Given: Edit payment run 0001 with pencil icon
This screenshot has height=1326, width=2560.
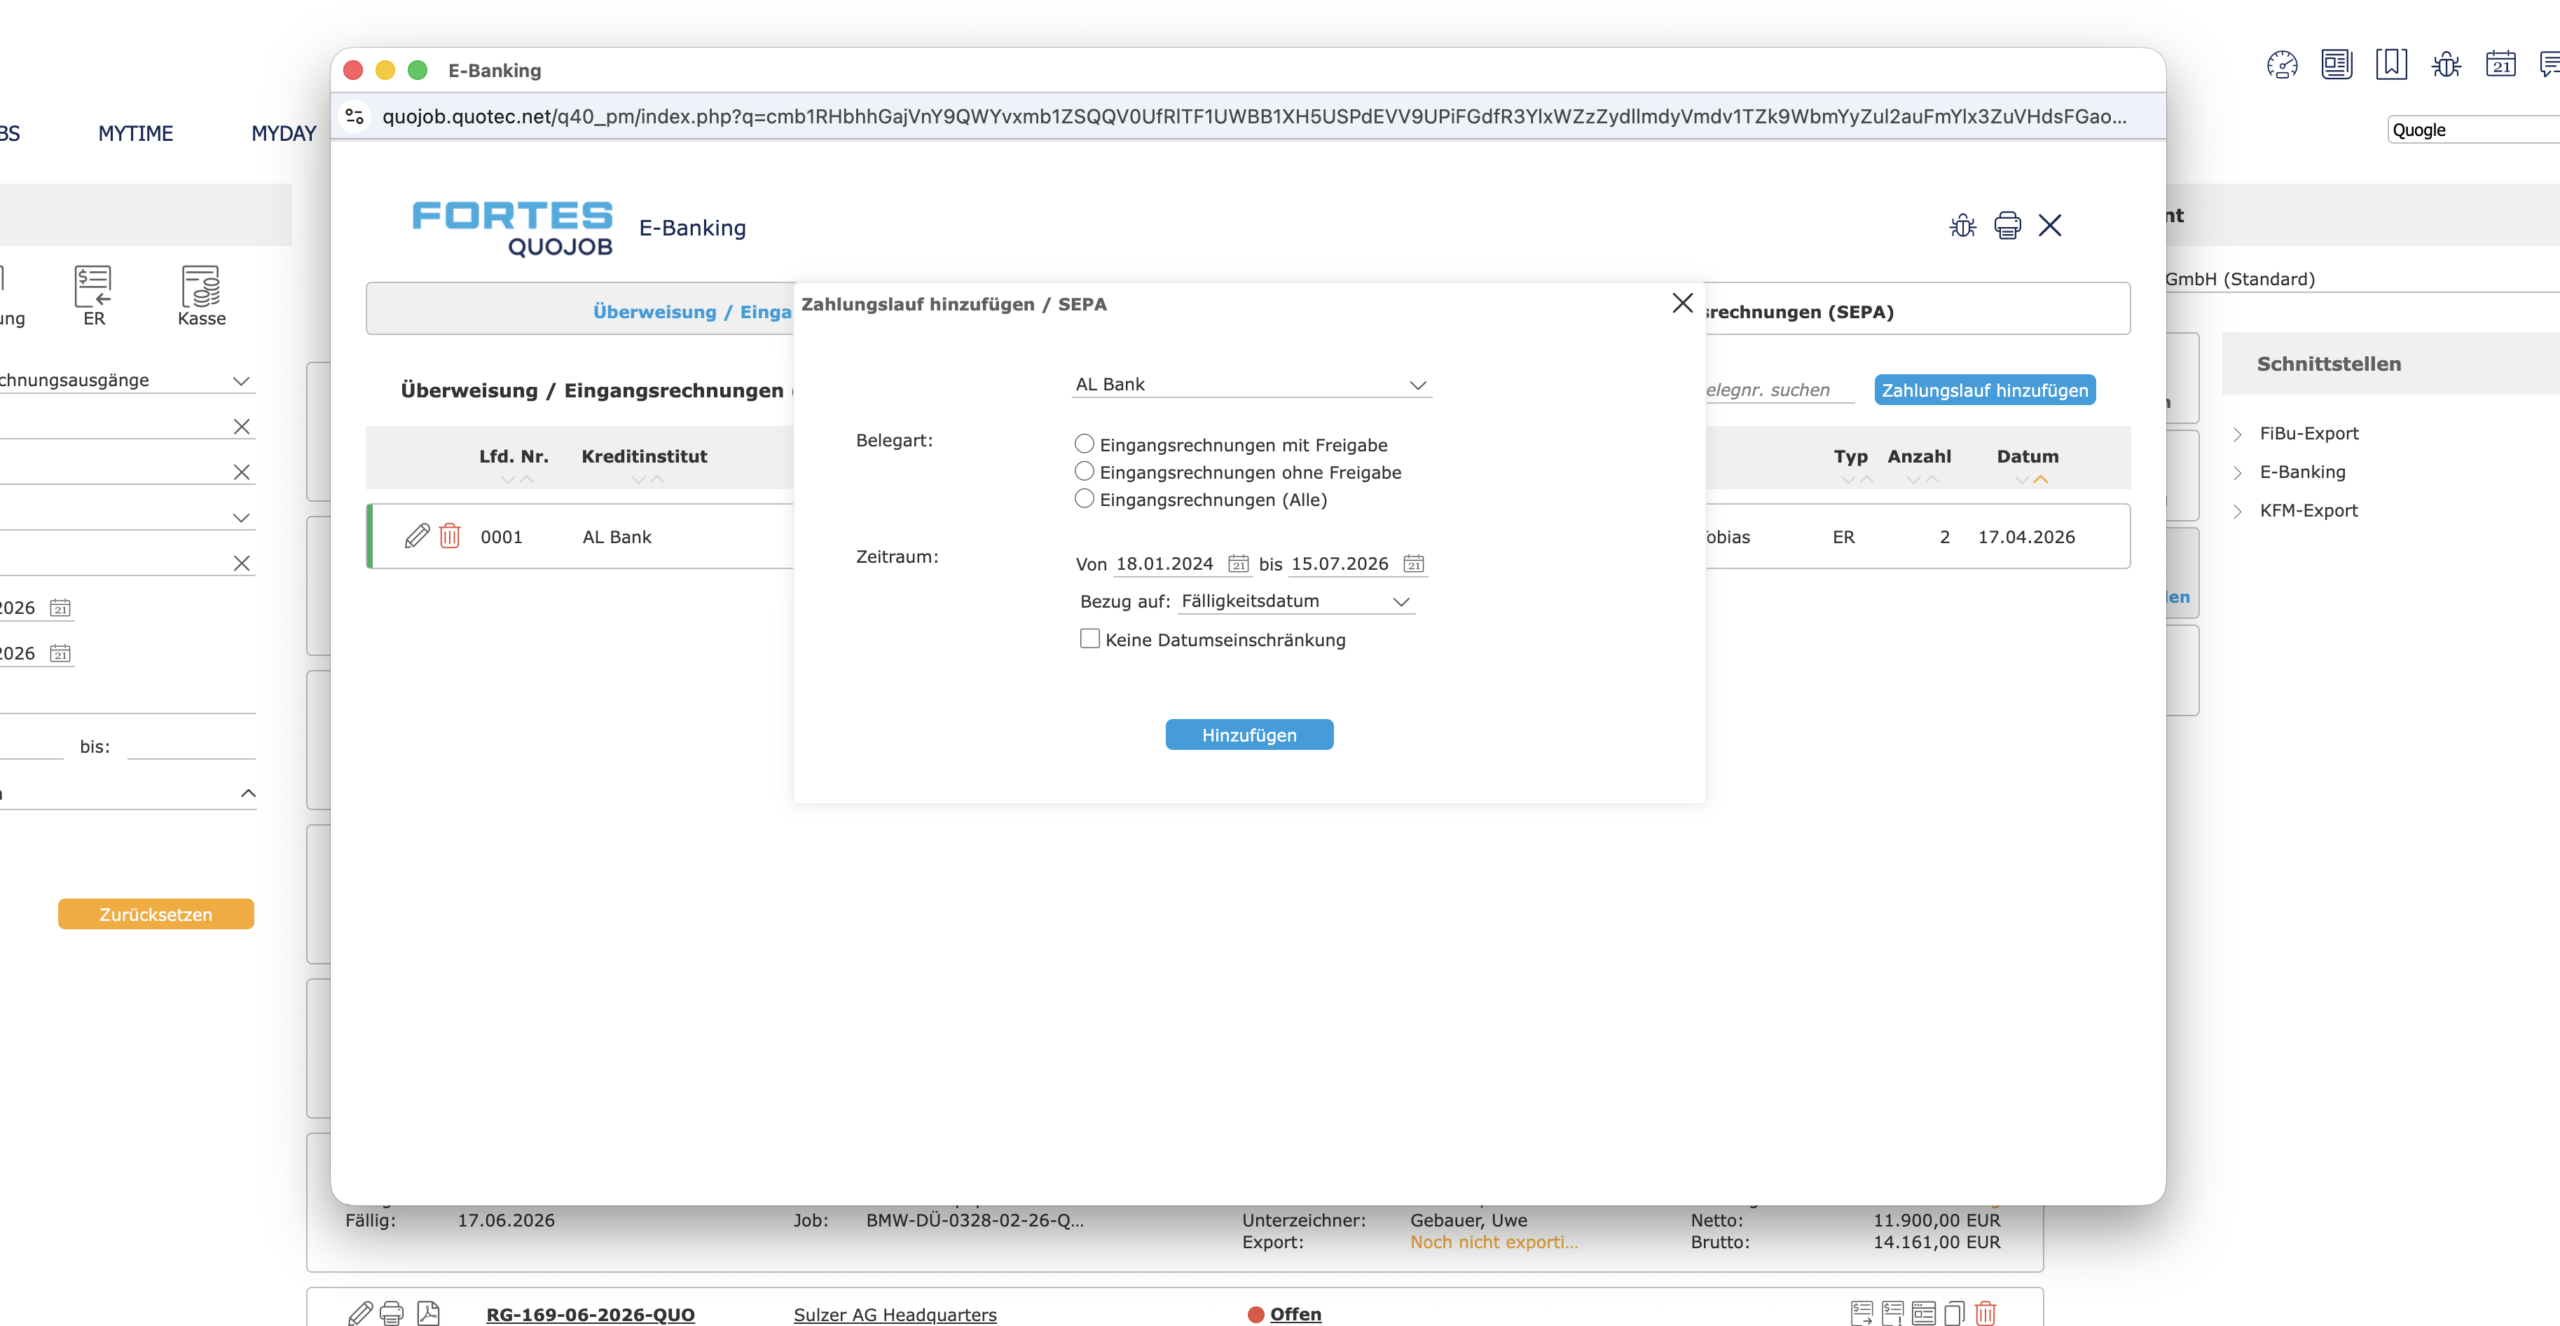Looking at the screenshot, I should [x=417, y=536].
